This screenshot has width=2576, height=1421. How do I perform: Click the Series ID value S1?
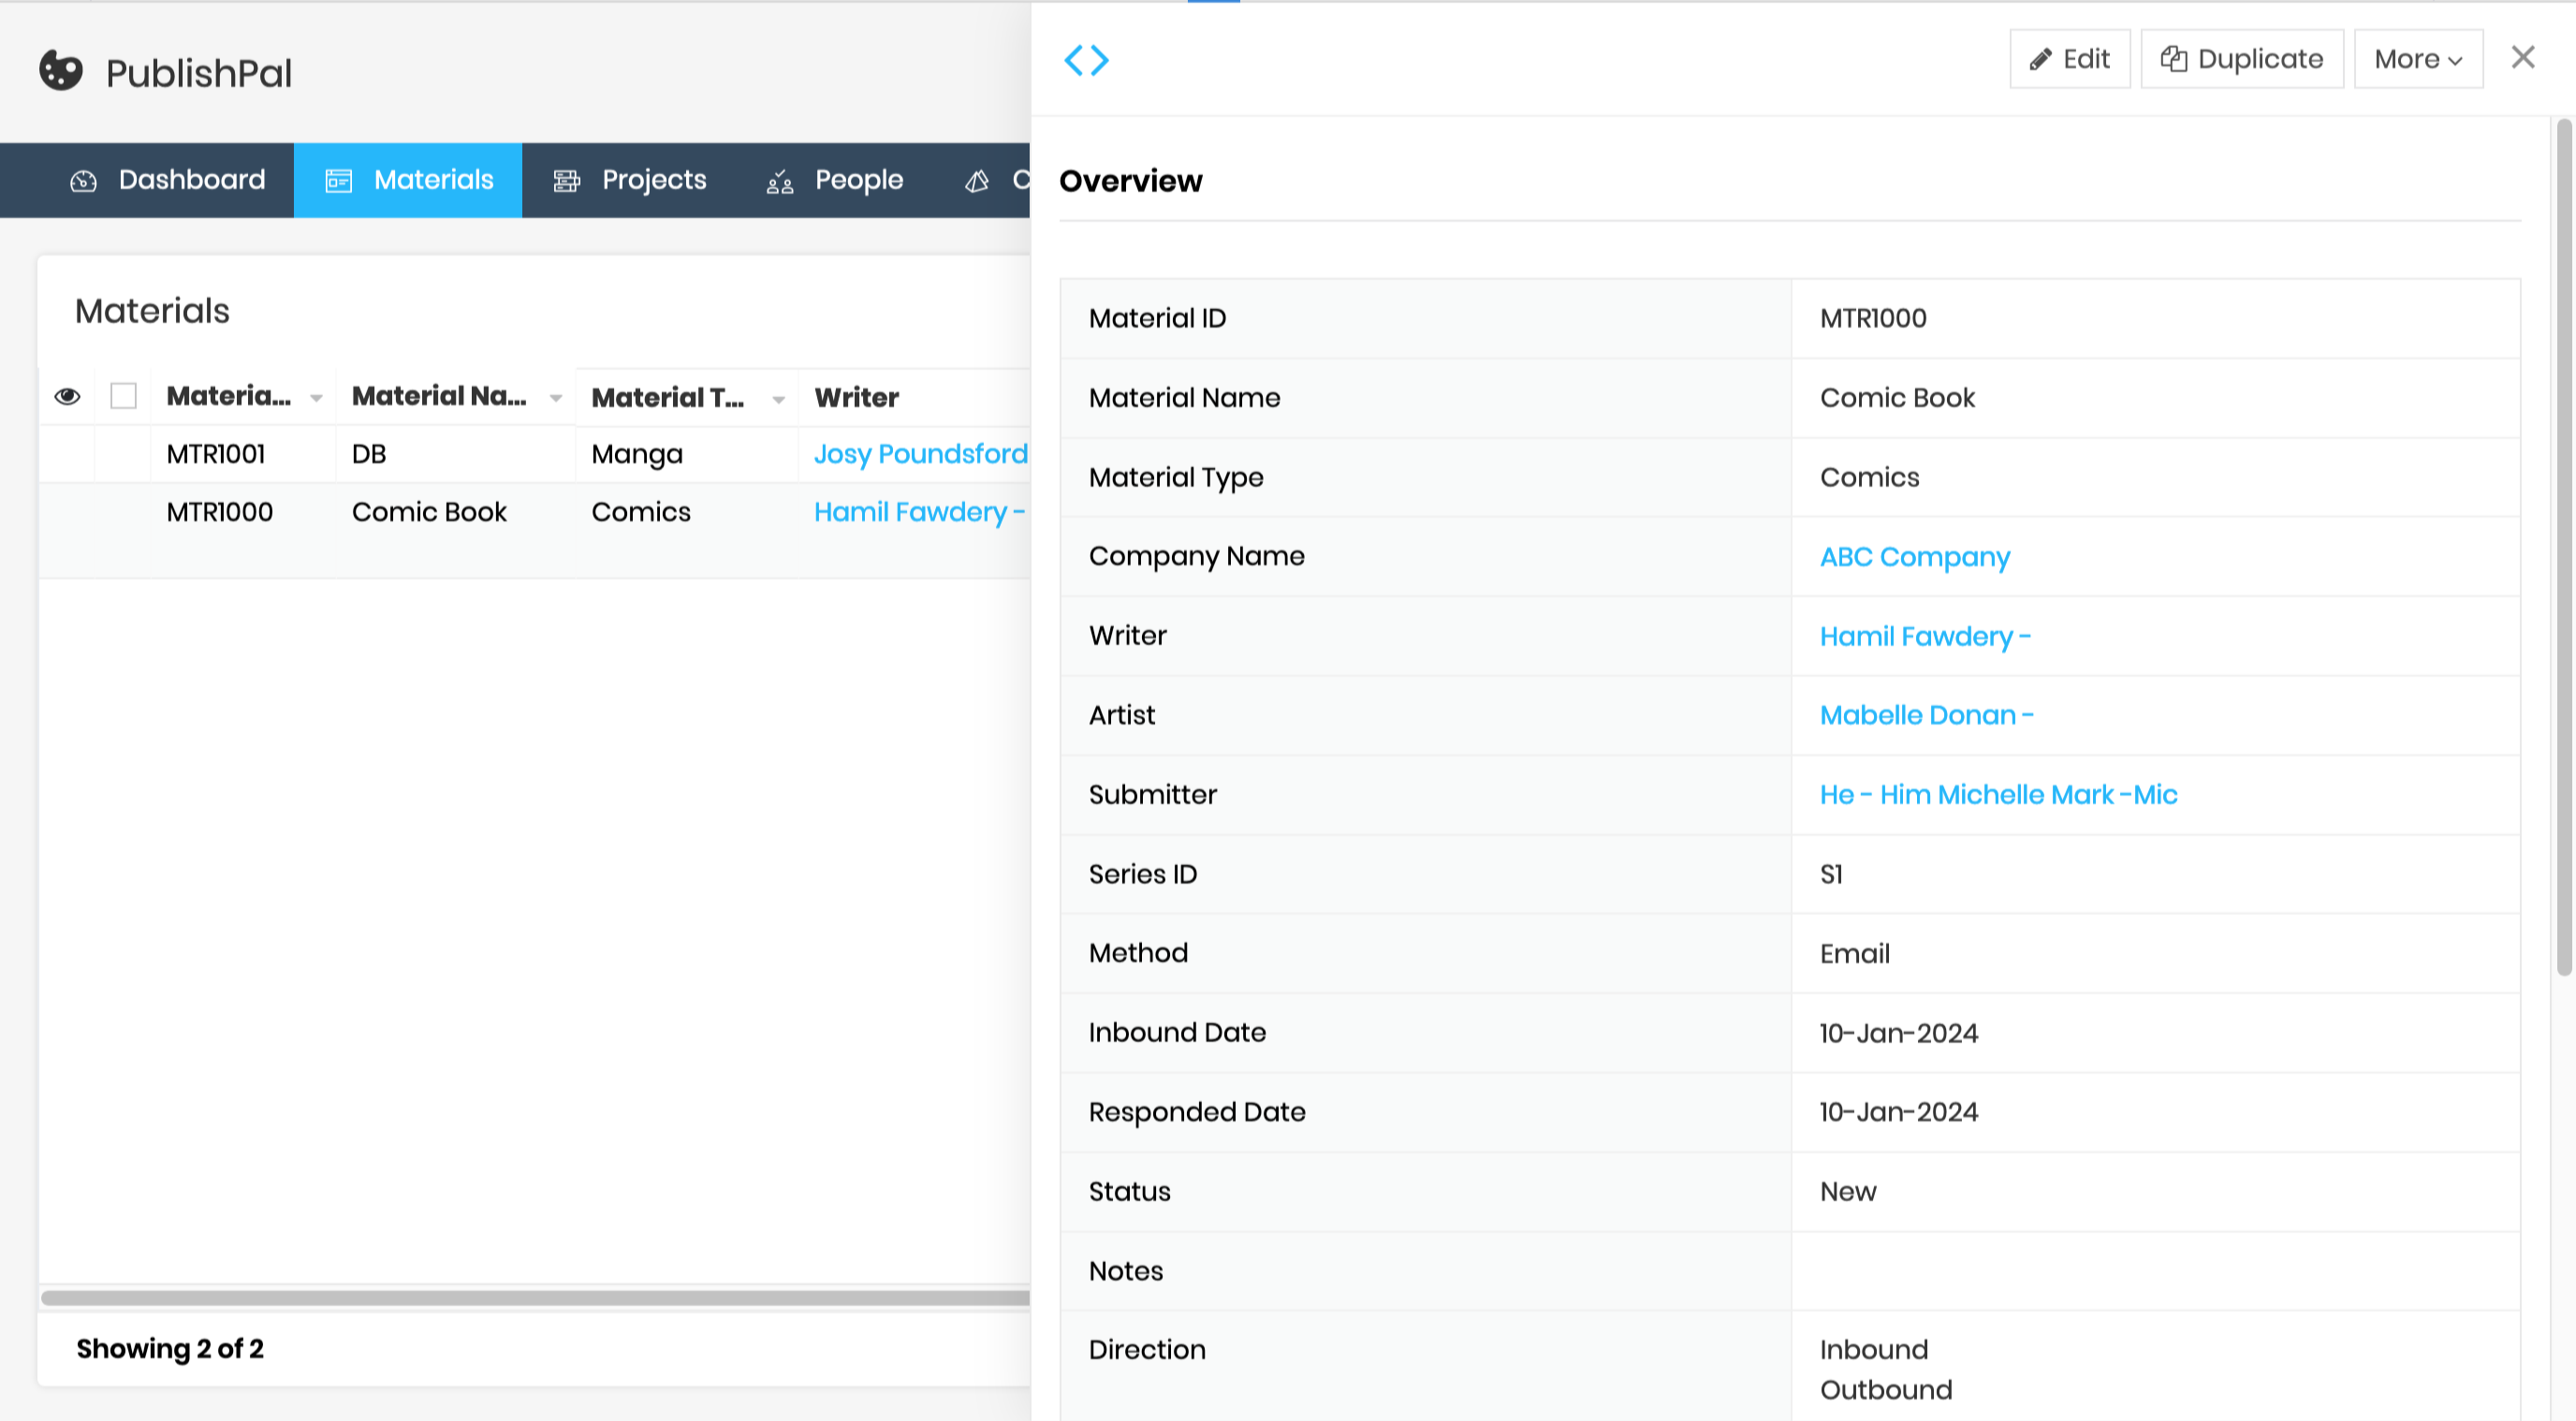click(x=1831, y=874)
